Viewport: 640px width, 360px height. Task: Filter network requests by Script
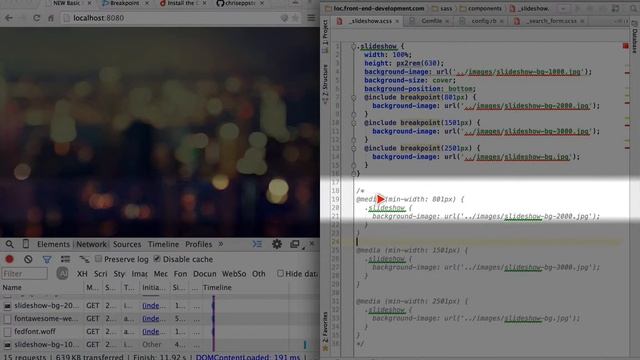(x=100, y=273)
